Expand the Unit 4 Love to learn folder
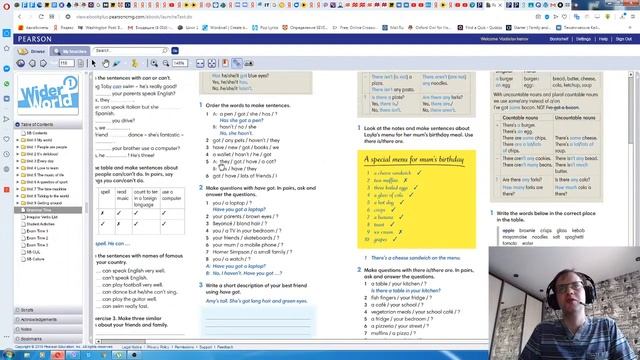 [x=18, y=168]
